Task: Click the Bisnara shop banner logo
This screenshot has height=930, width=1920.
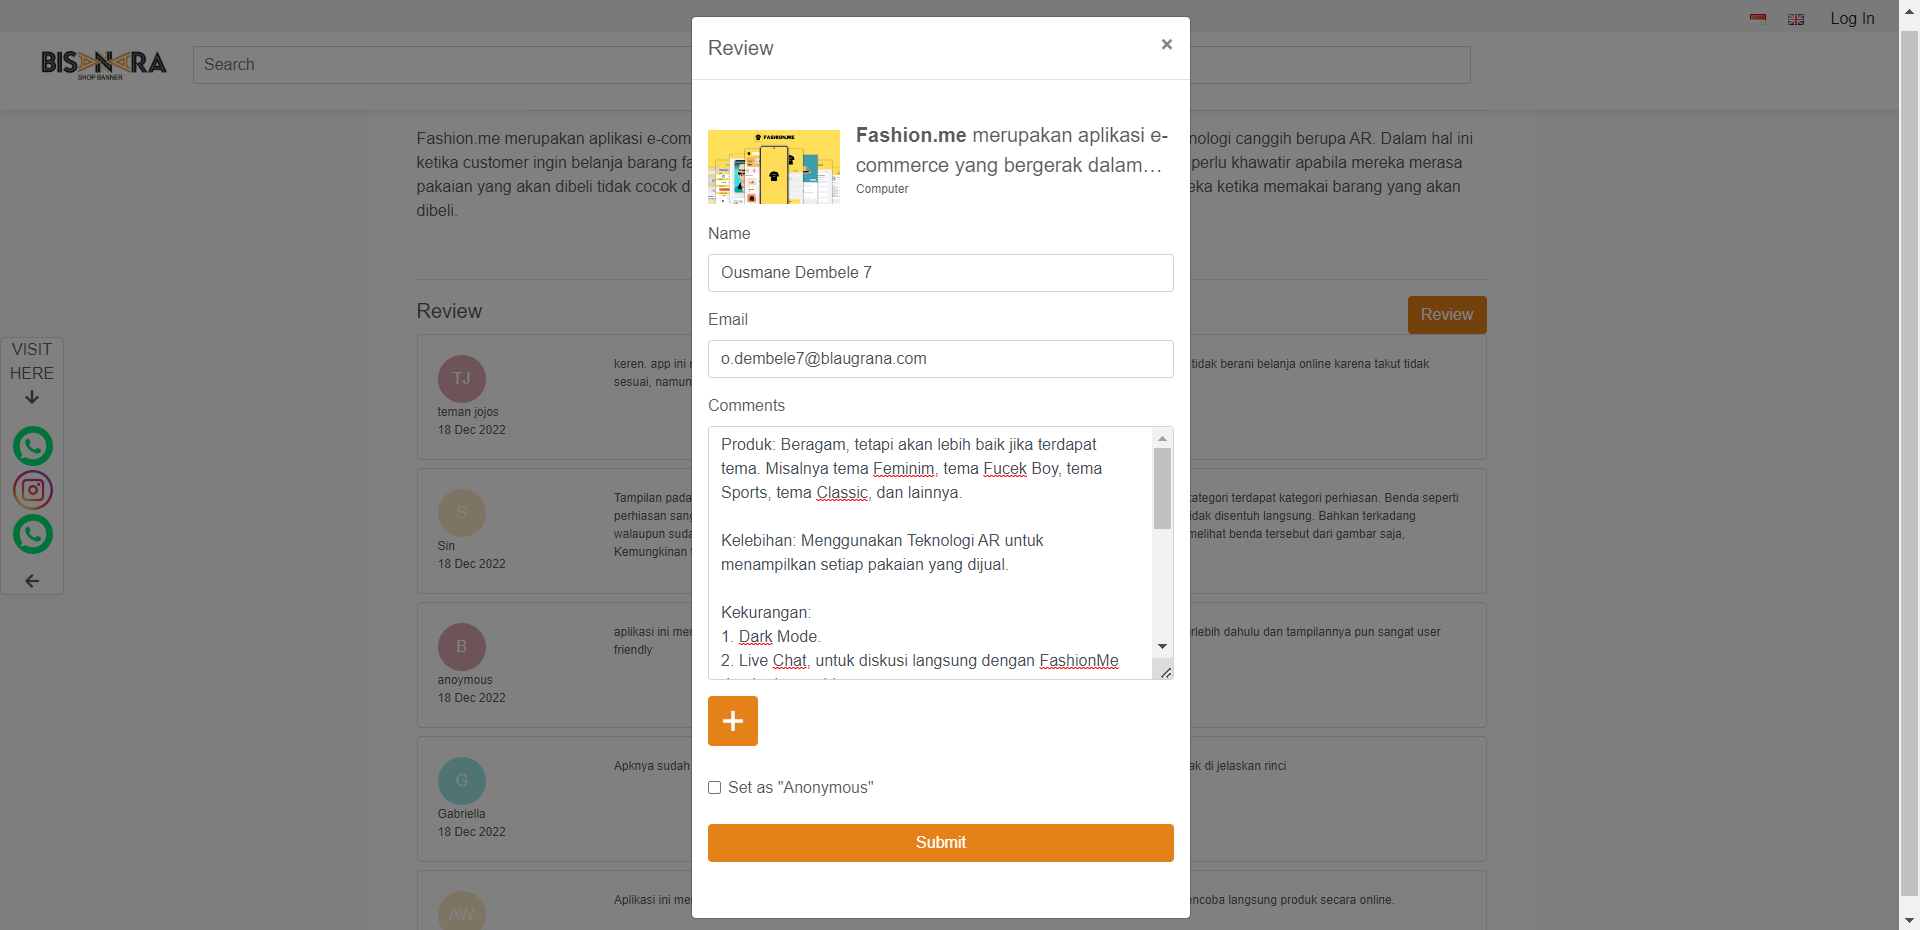Action: (x=104, y=65)
